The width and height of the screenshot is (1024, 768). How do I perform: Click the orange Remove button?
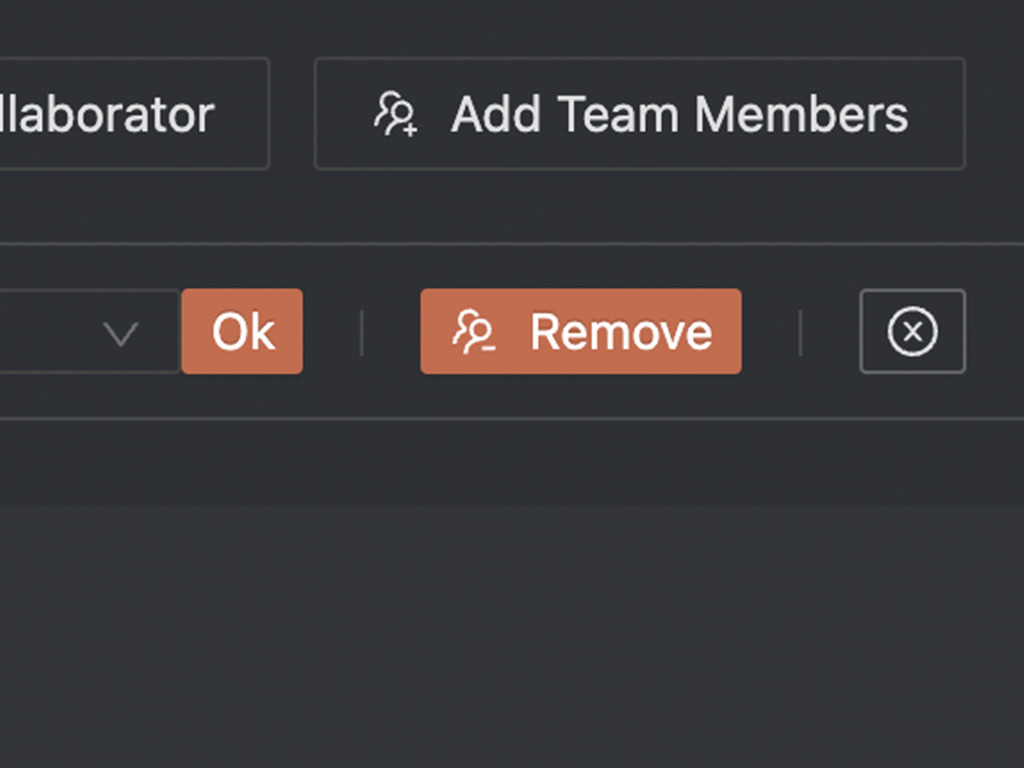click(x=581, y=331)
